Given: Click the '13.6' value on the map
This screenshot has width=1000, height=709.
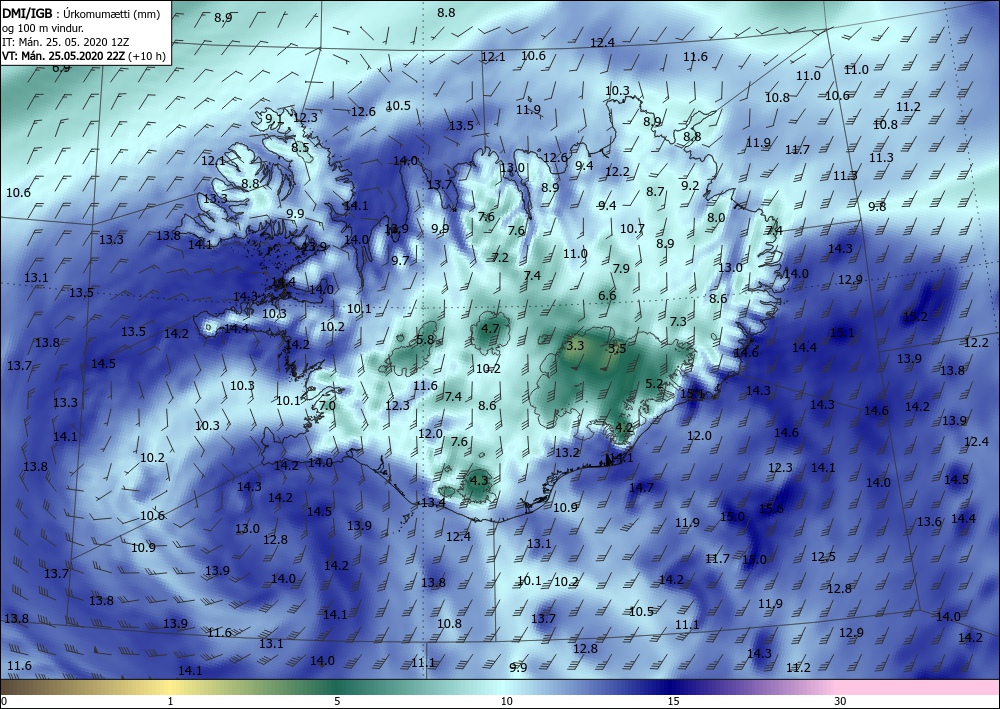Looking at the screenshot, I should [929, 522].
